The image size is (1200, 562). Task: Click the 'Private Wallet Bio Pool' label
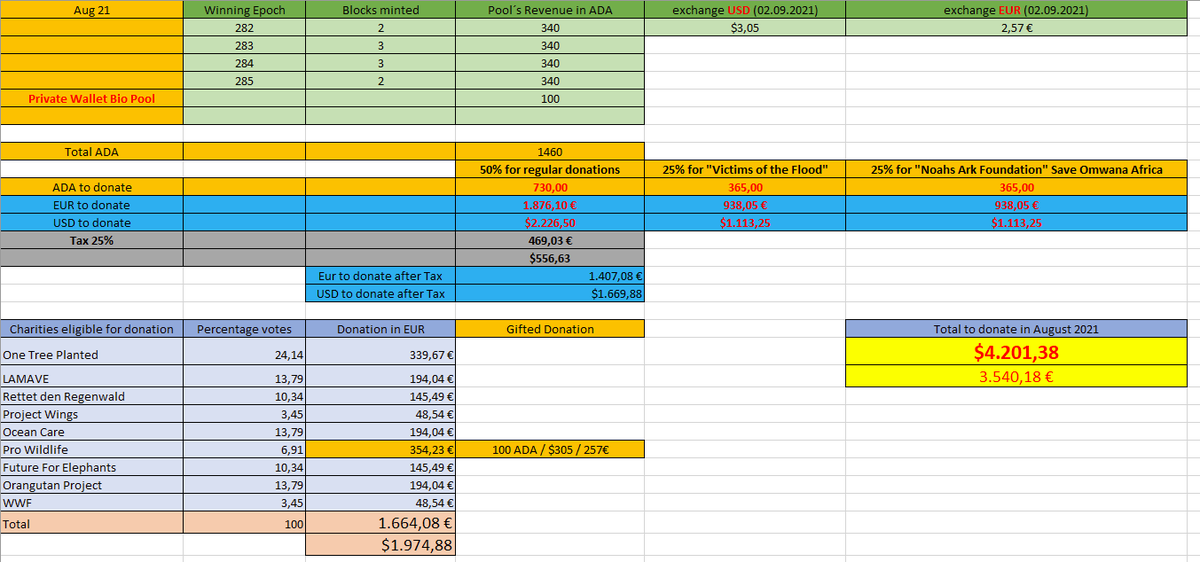coord(92,99)
